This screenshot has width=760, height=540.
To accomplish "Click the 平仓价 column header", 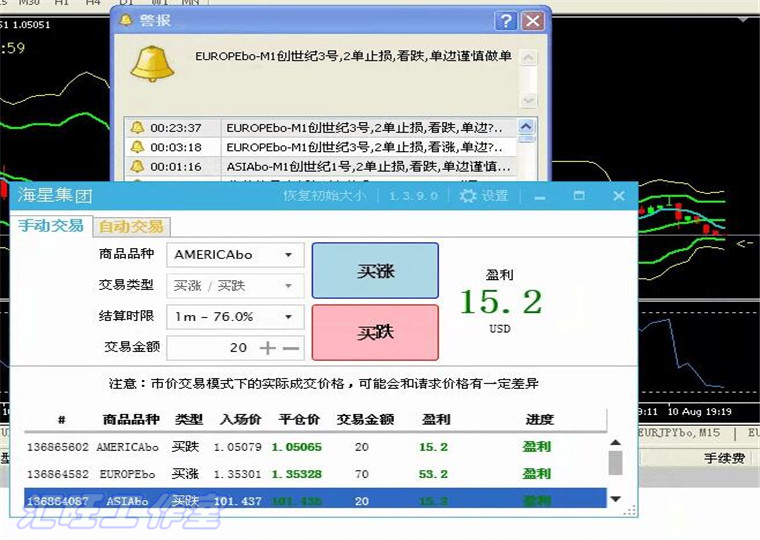I will pyautogui.click(x=299, y=419).
